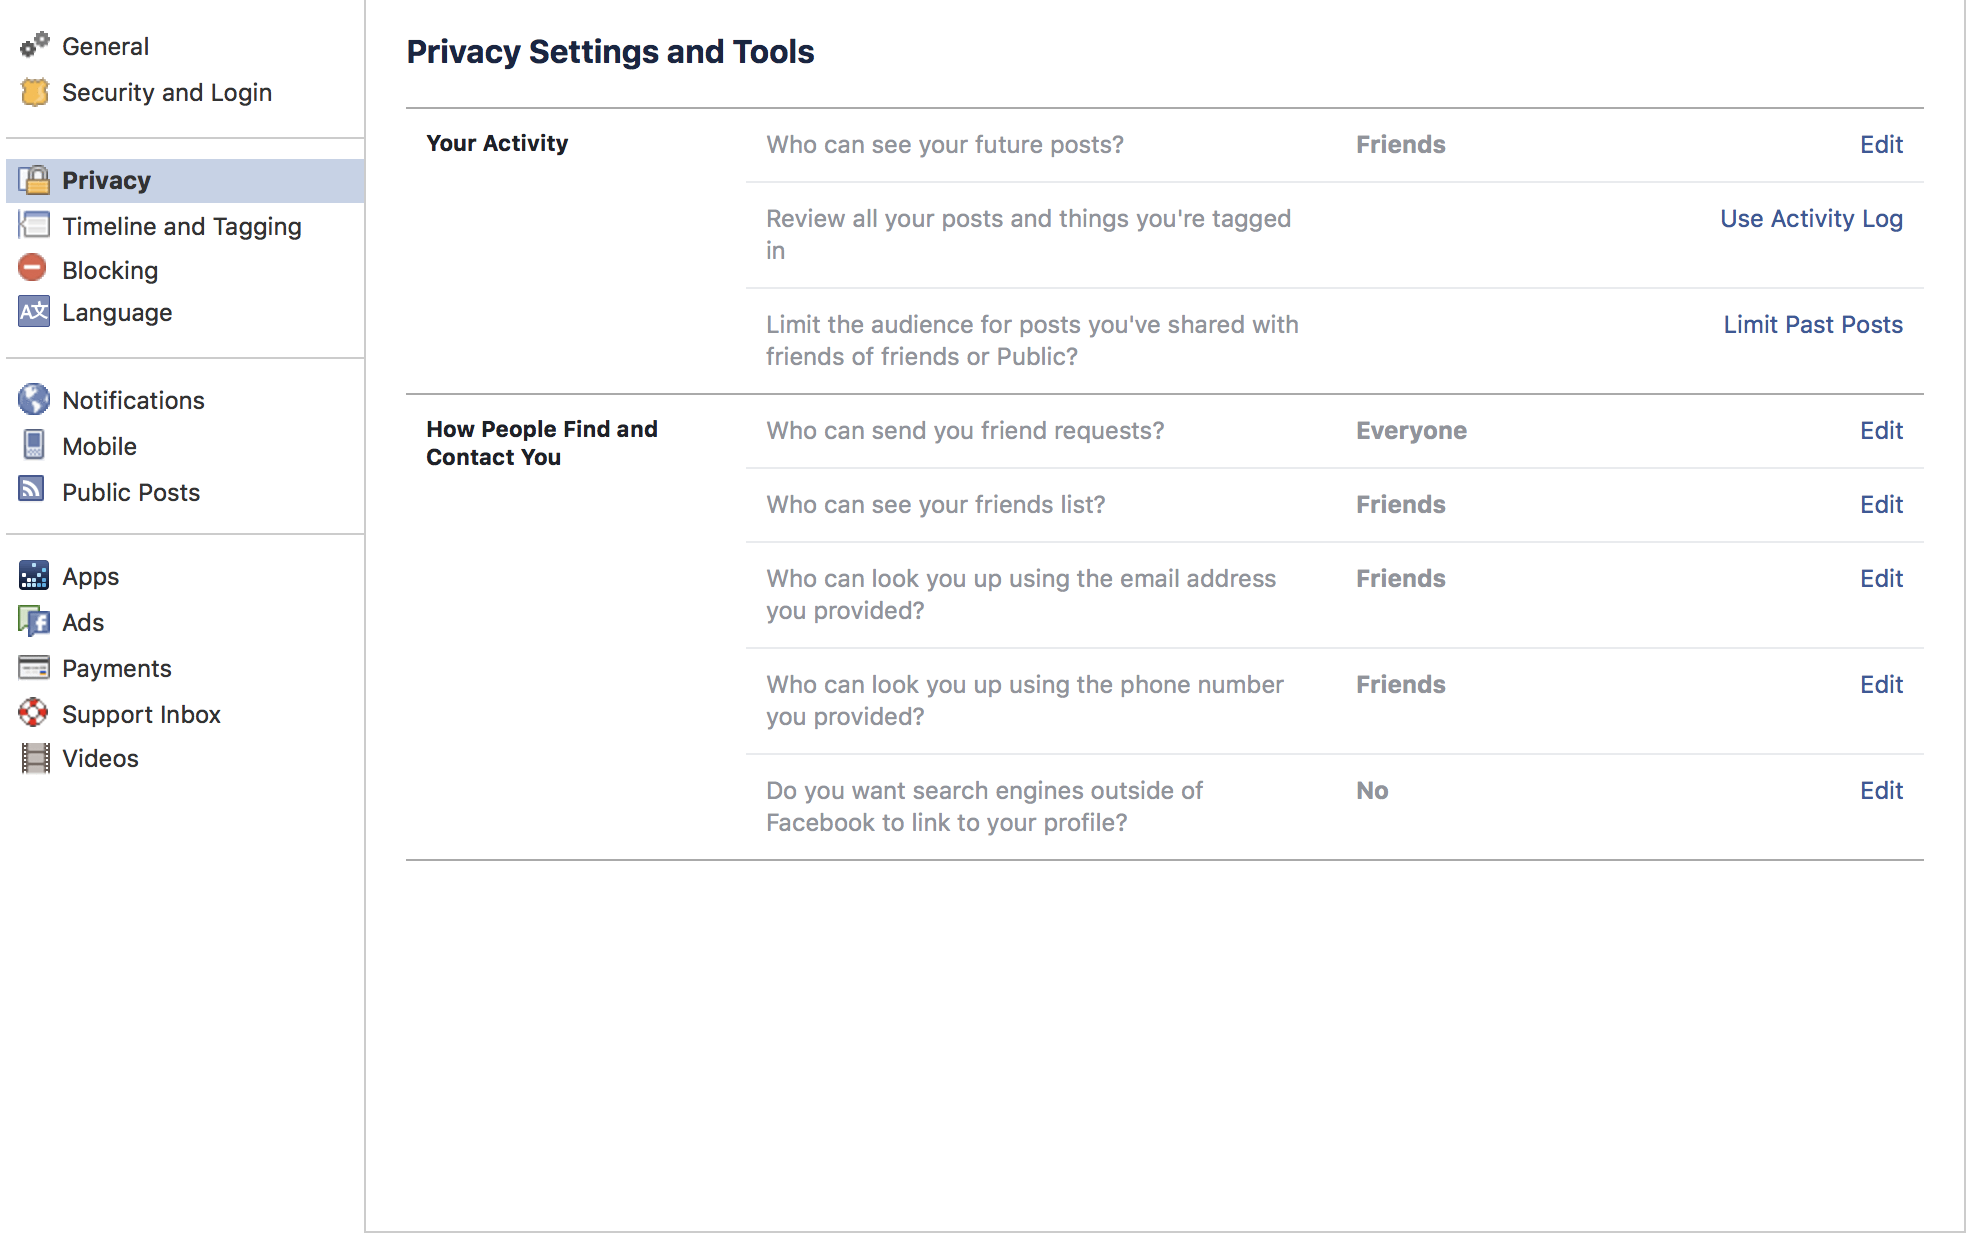Edit who can see future posts
Viewport: 1977px width, 1246px height.
[x=1882, y=142]
